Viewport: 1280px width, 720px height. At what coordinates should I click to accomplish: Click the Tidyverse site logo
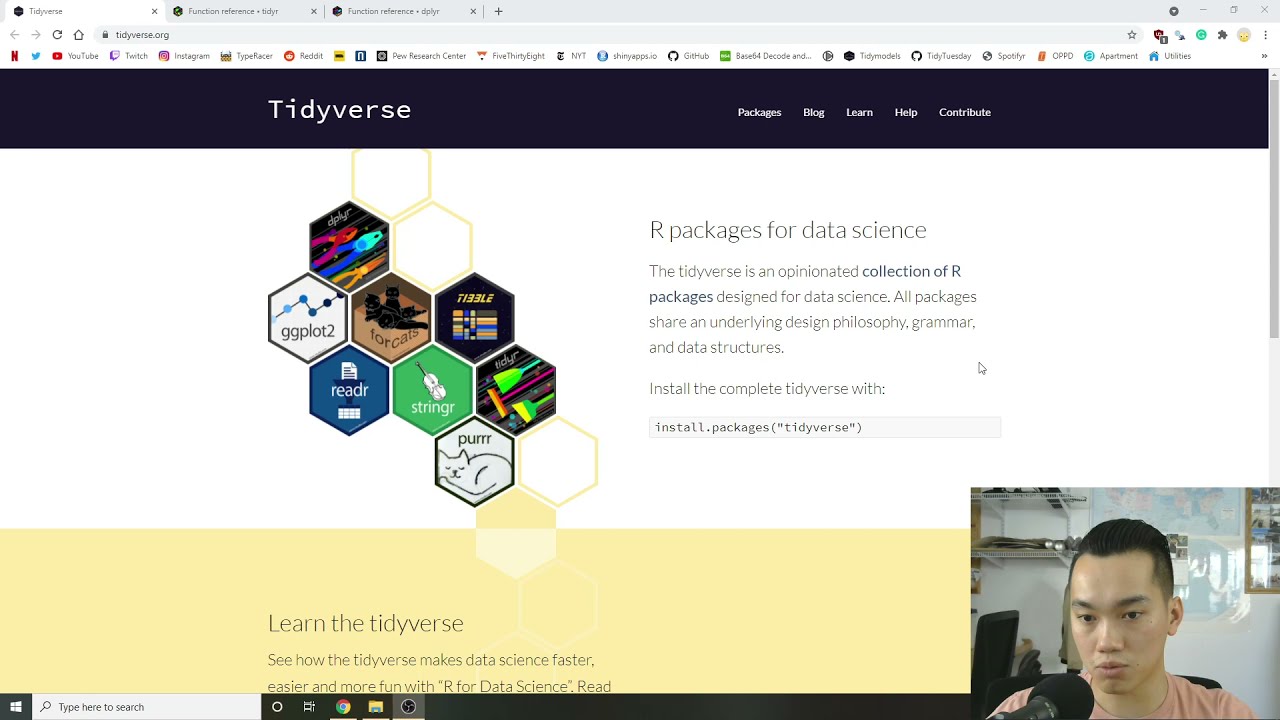coord(340,110)
